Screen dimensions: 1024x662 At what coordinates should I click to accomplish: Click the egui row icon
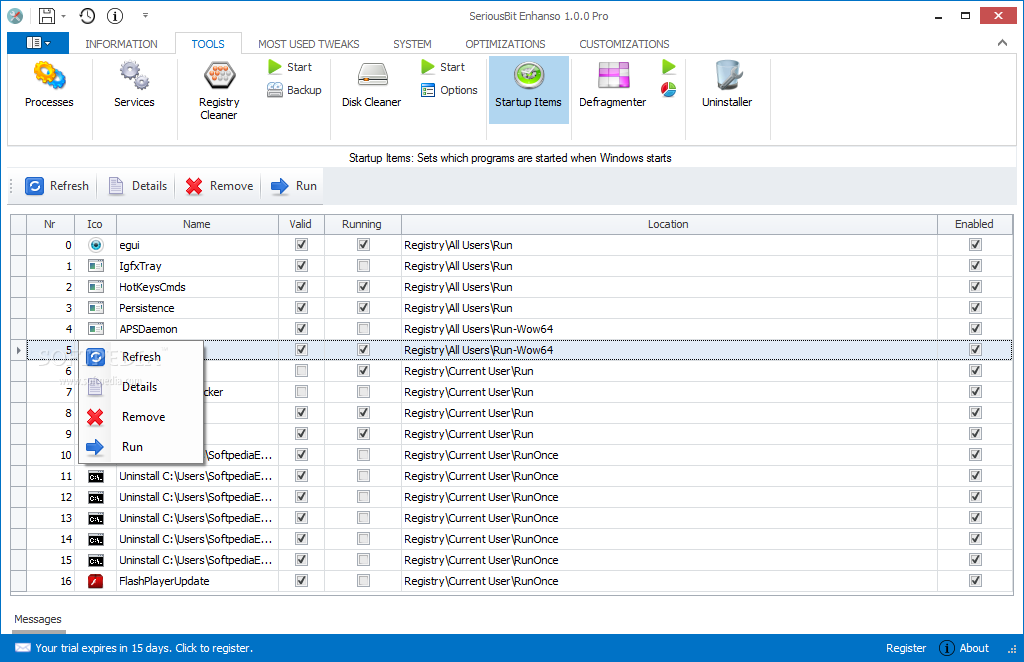(x=95, y=245)
